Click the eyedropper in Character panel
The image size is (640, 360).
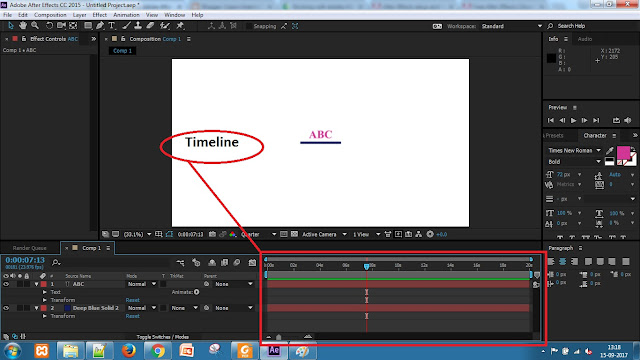click(610, 150)
